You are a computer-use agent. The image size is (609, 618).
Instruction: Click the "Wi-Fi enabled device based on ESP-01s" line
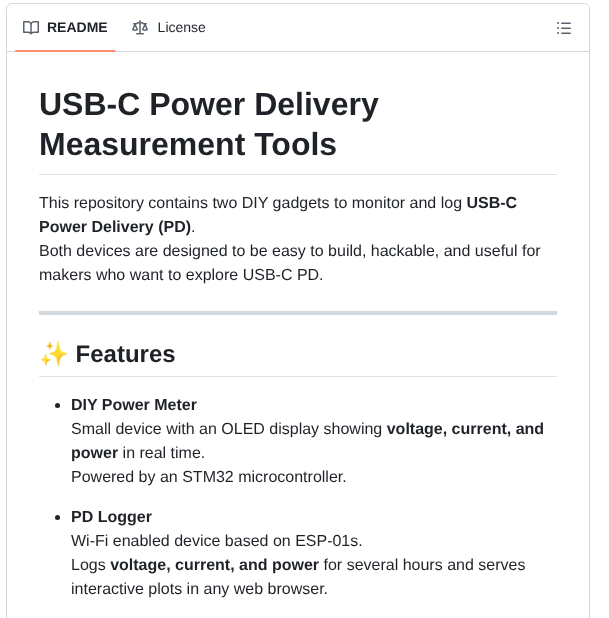tap(216, 541)
